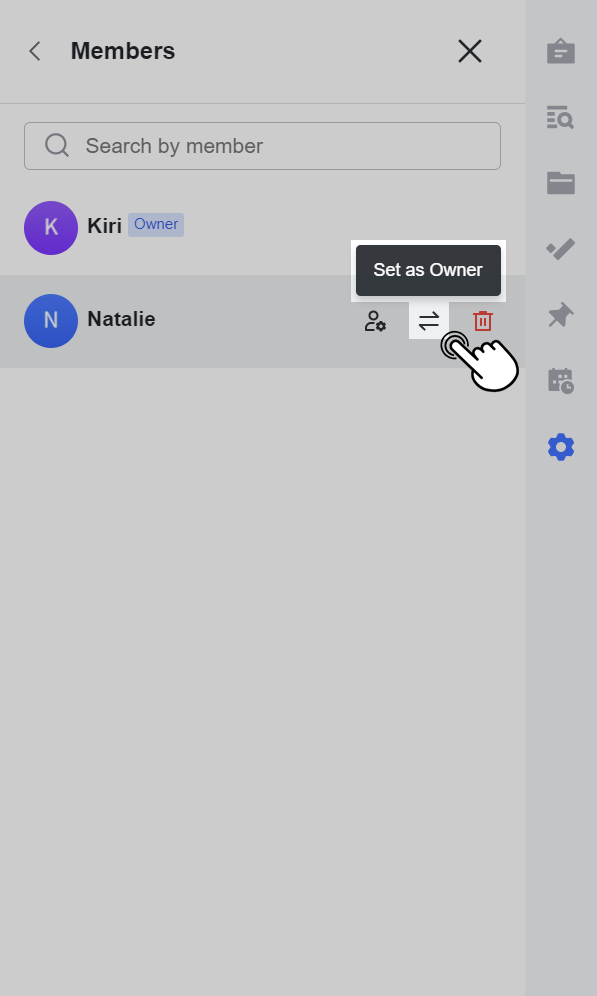Remove Natalie with the red trash icon
Image resolution: width=597 pixels, height=996 pixels.
coord(483,321)
